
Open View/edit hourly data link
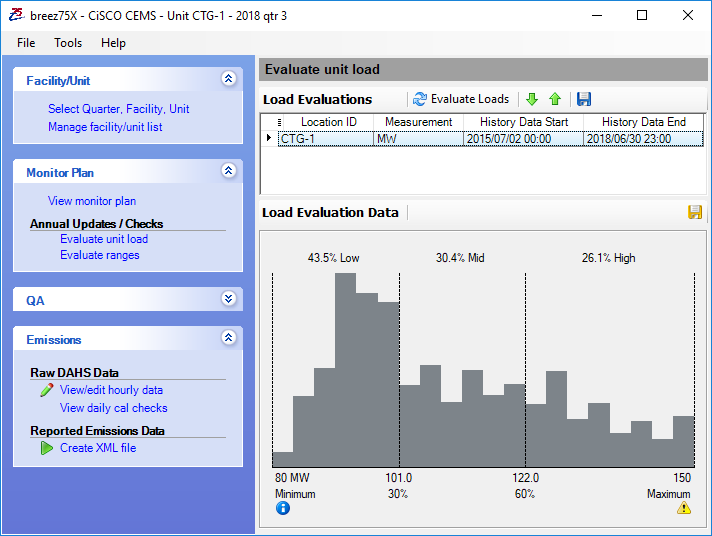point(111,390)
